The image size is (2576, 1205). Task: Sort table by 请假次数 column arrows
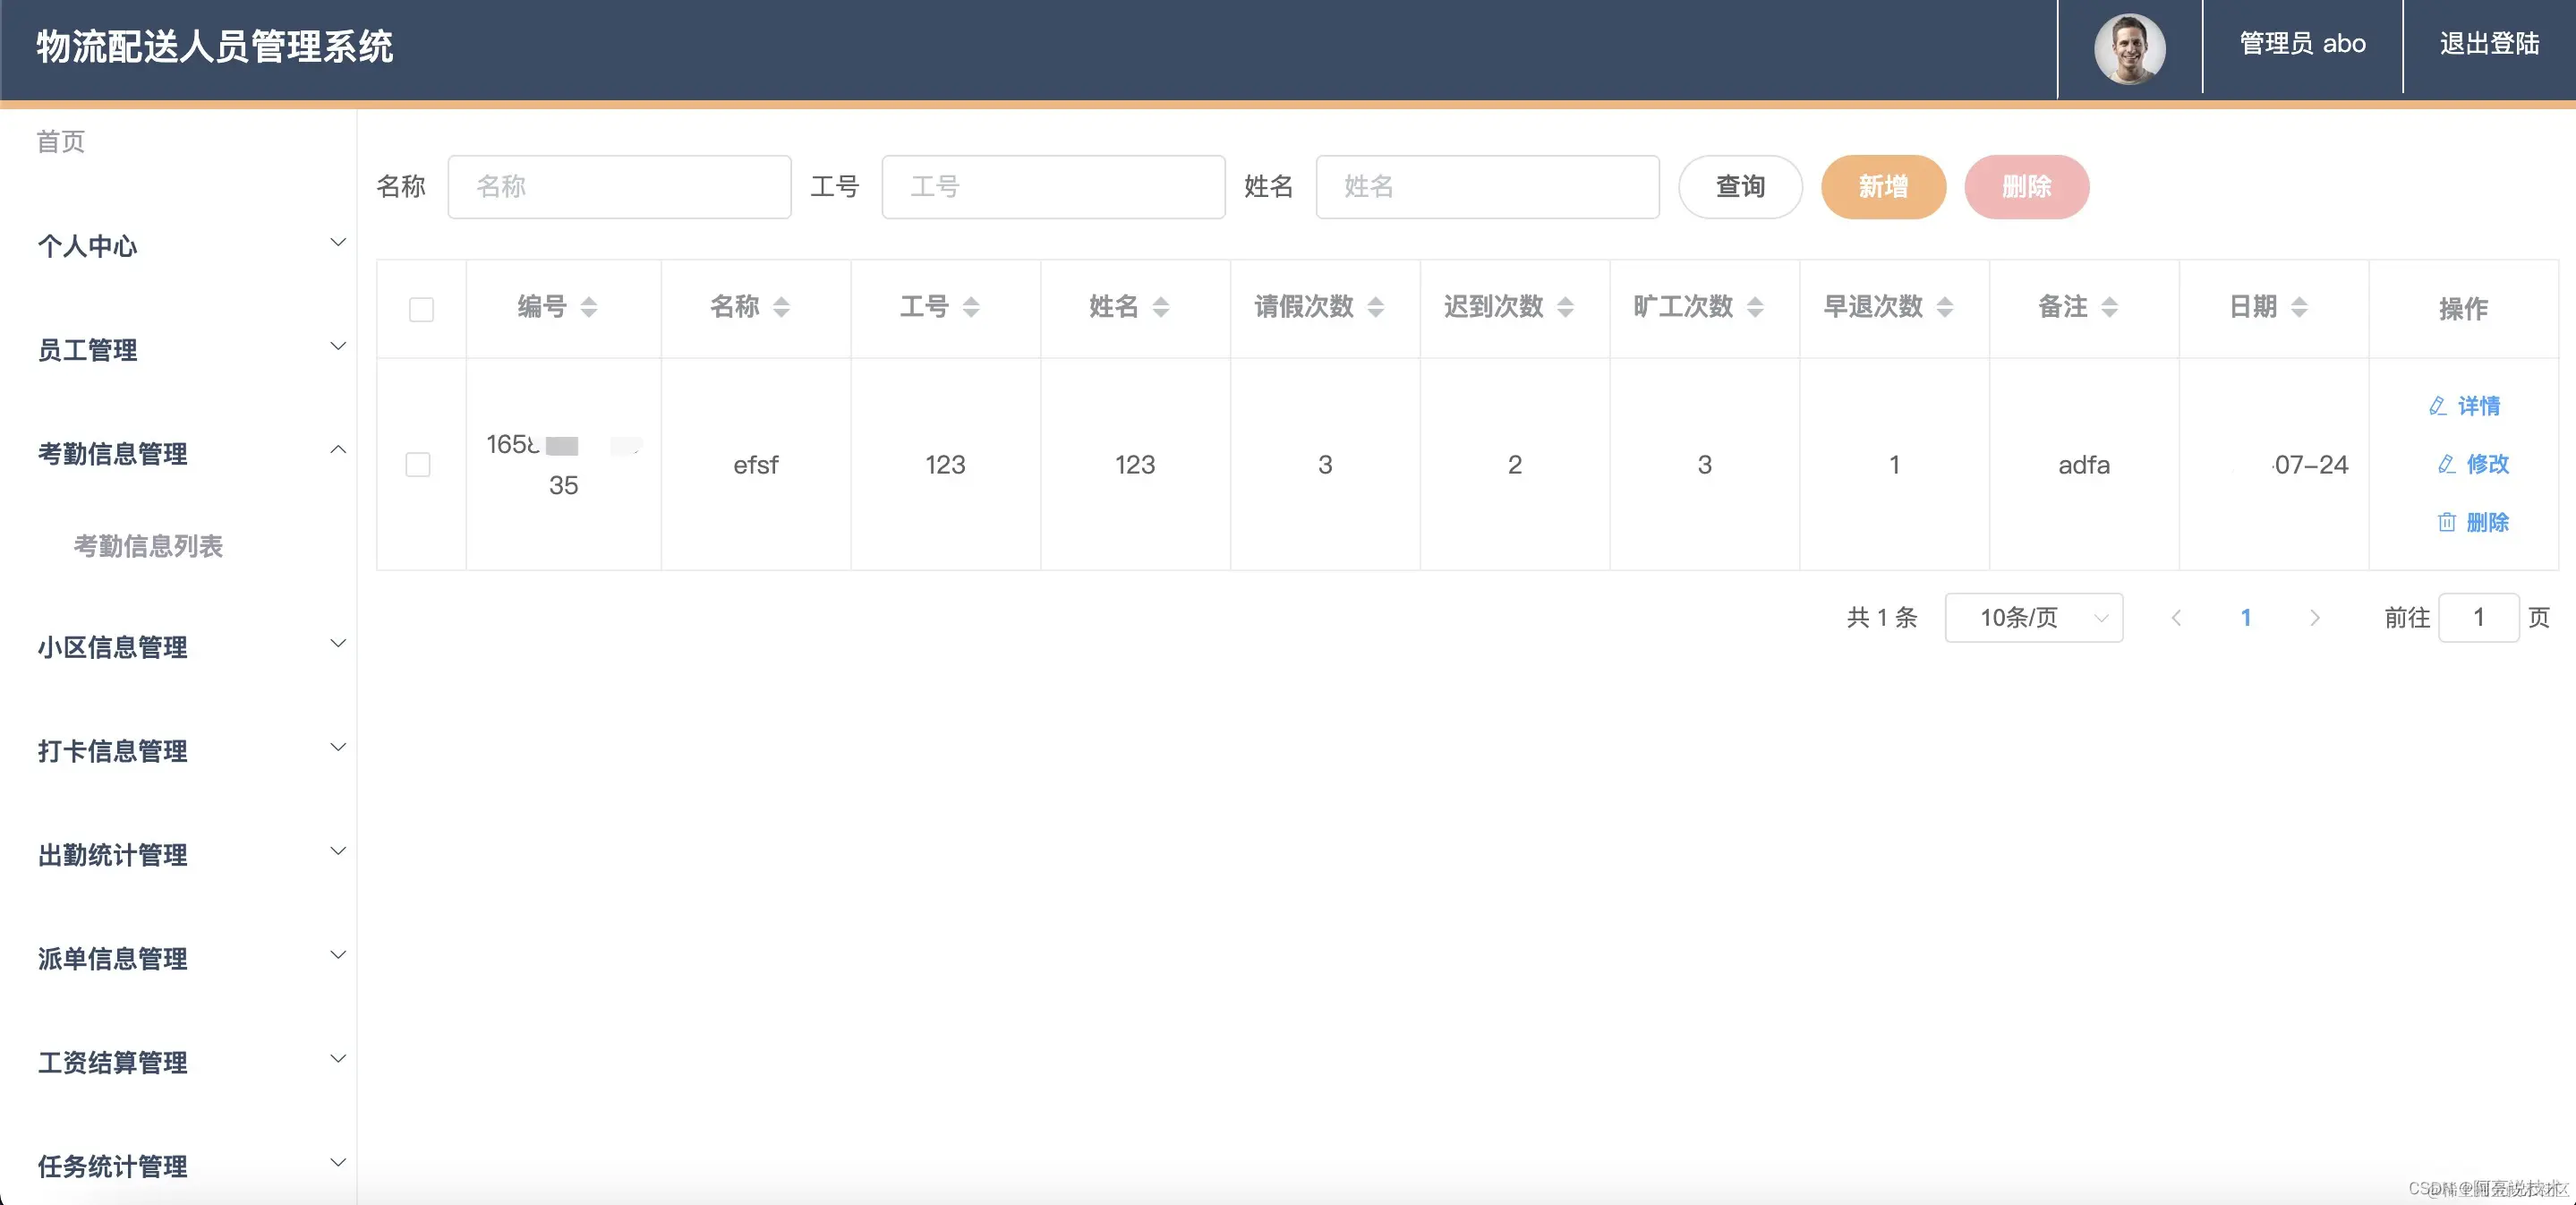click(x=1375, y=307)
